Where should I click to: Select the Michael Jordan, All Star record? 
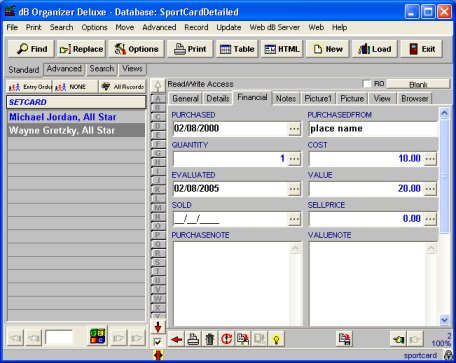(x=76, y=117)
